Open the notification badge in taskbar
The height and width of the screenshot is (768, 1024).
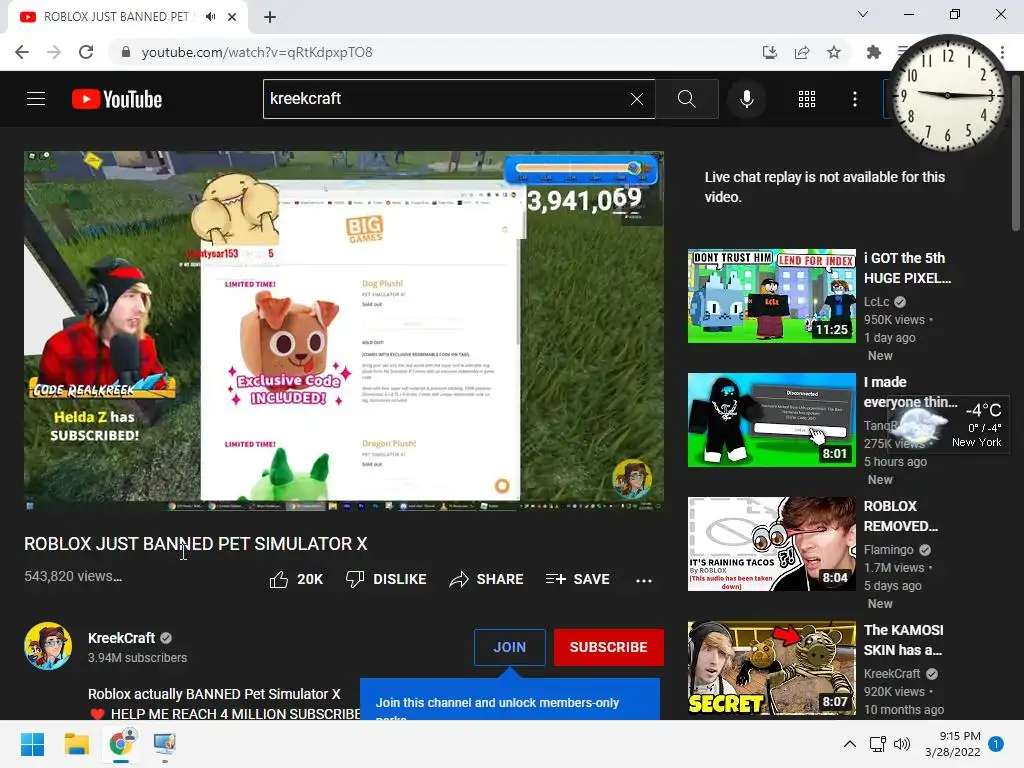click(995, 744)
